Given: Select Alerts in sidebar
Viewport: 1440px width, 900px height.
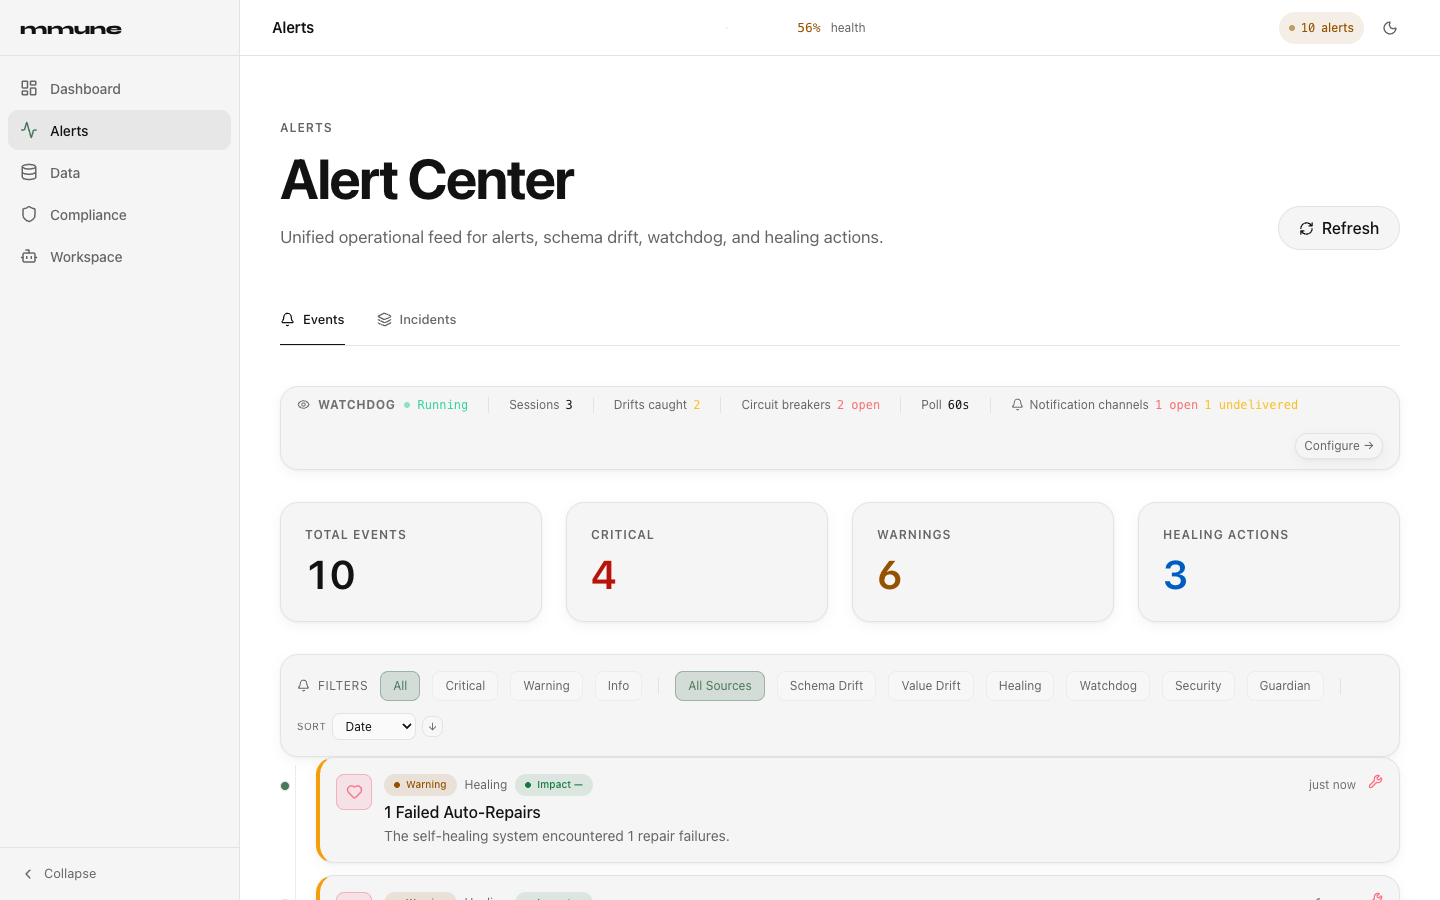Looking at the screenshot, I should tap(119, 131).
